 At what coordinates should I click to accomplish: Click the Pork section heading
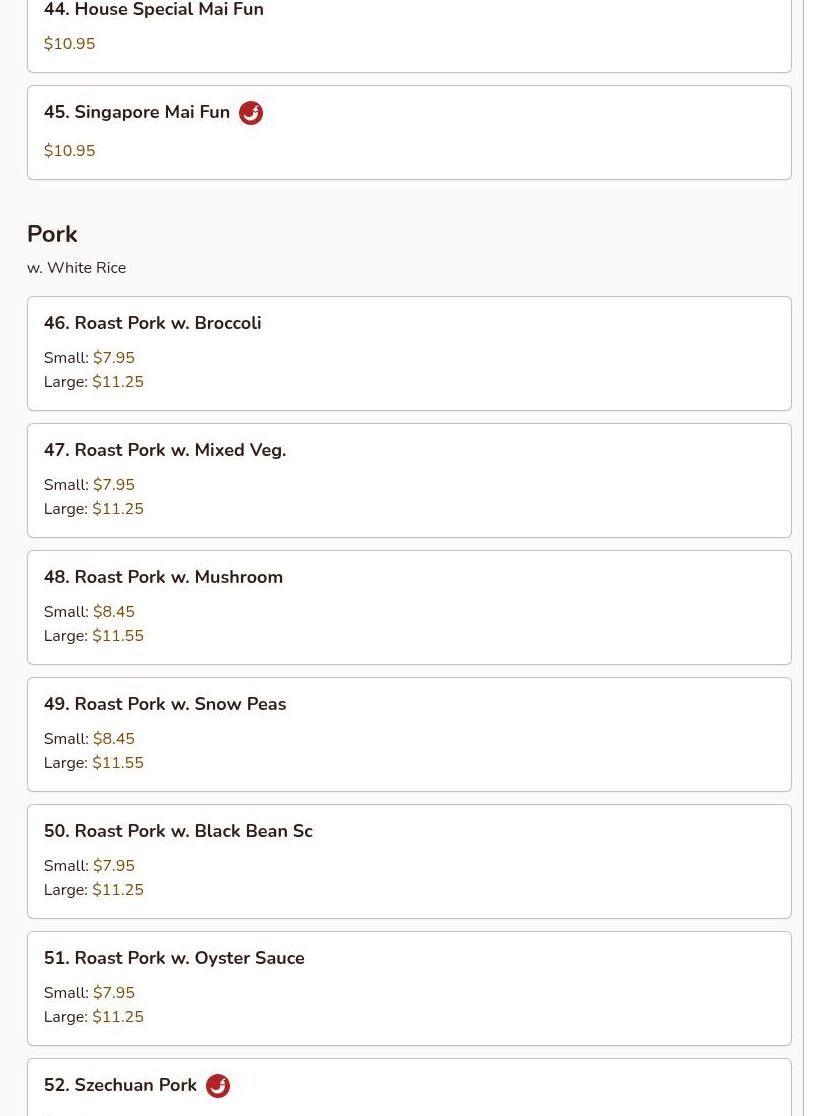(x=52, y=234)
